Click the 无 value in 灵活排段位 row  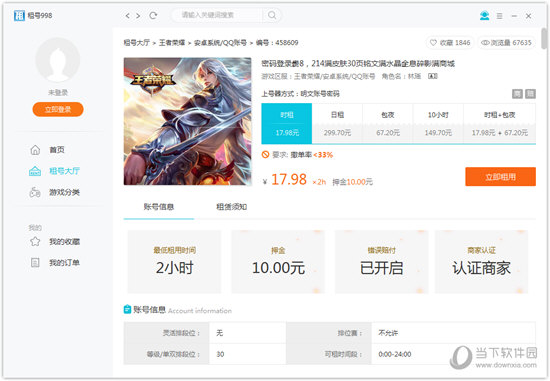pos(220,333)
